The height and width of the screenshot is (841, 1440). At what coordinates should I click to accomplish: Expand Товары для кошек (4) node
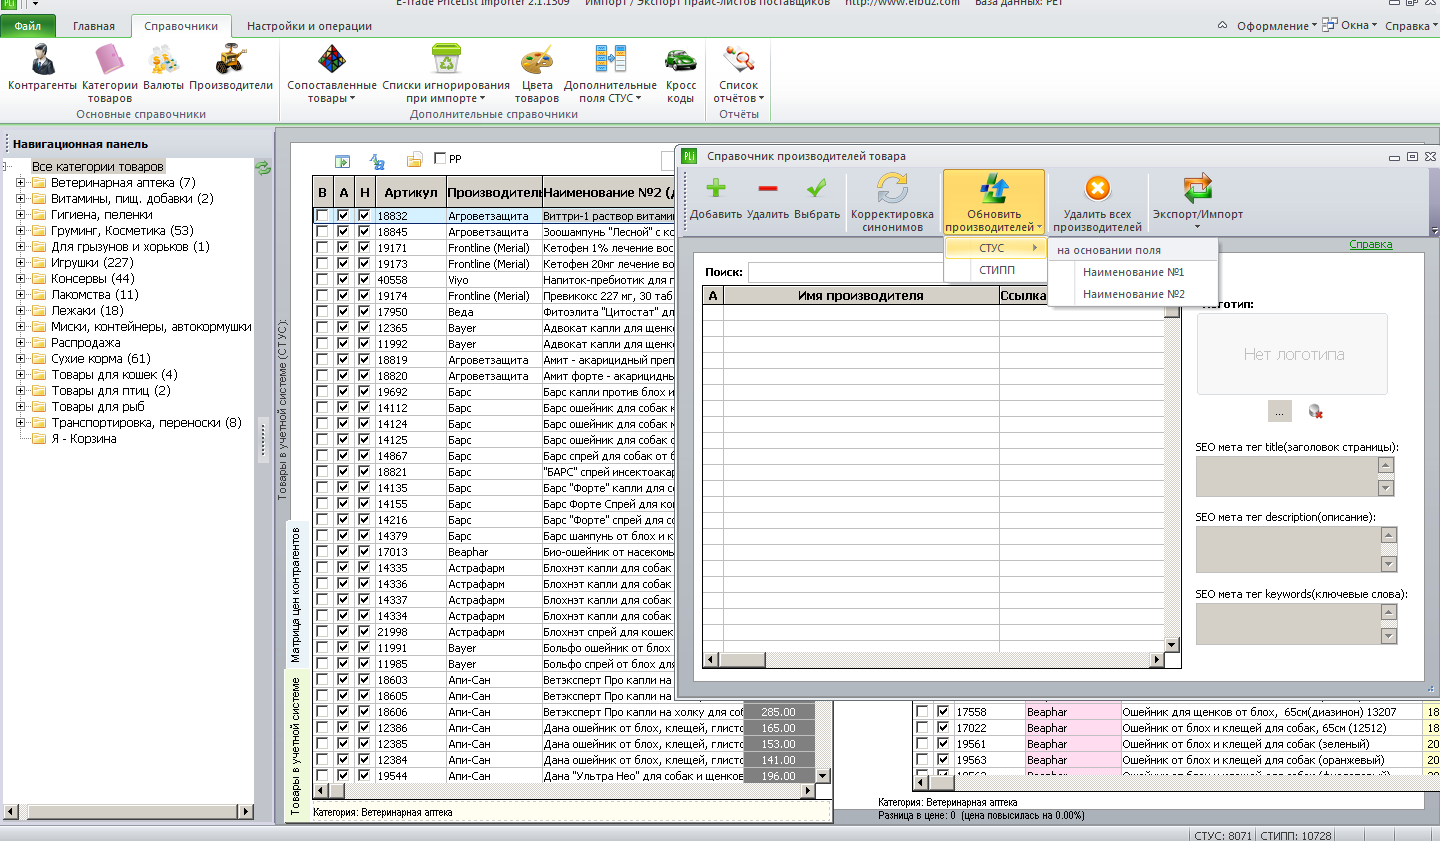coord(20,375)
